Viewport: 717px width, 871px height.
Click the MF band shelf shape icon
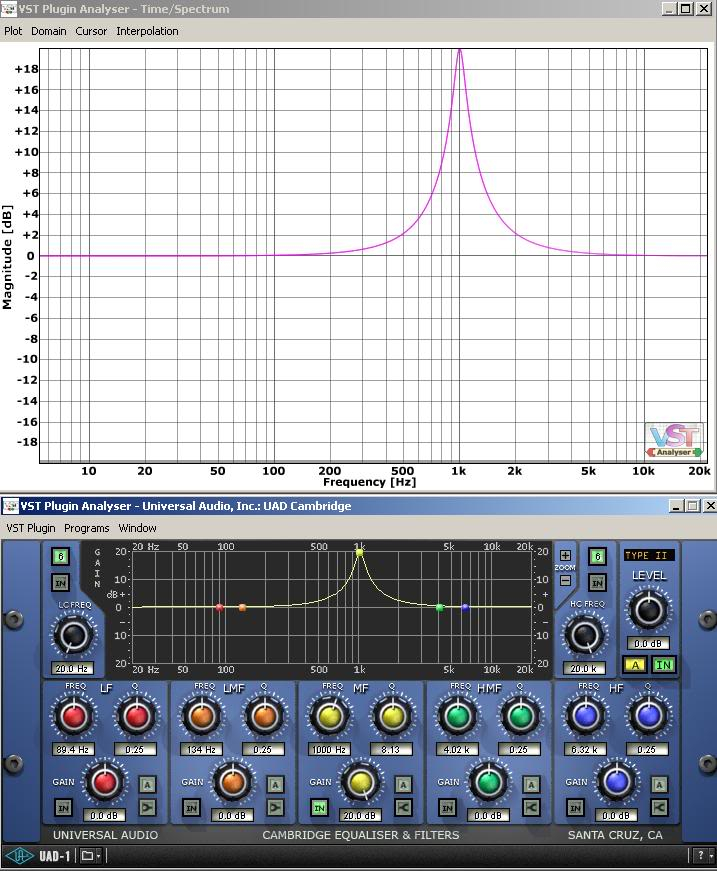pos(404,807)
